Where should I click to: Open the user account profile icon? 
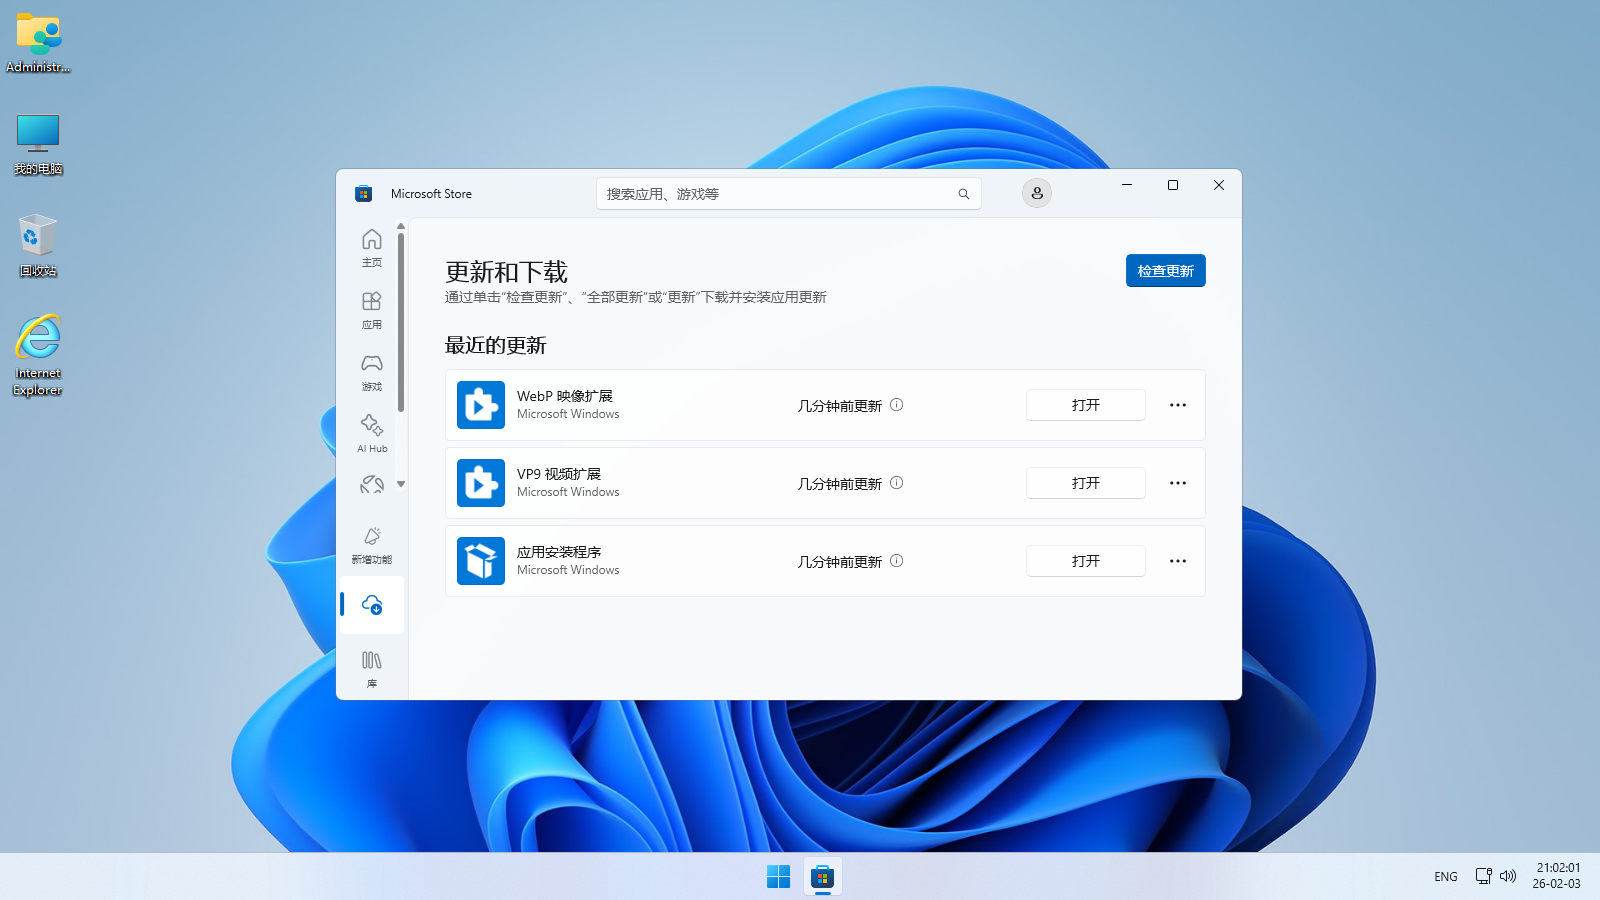1037,193
